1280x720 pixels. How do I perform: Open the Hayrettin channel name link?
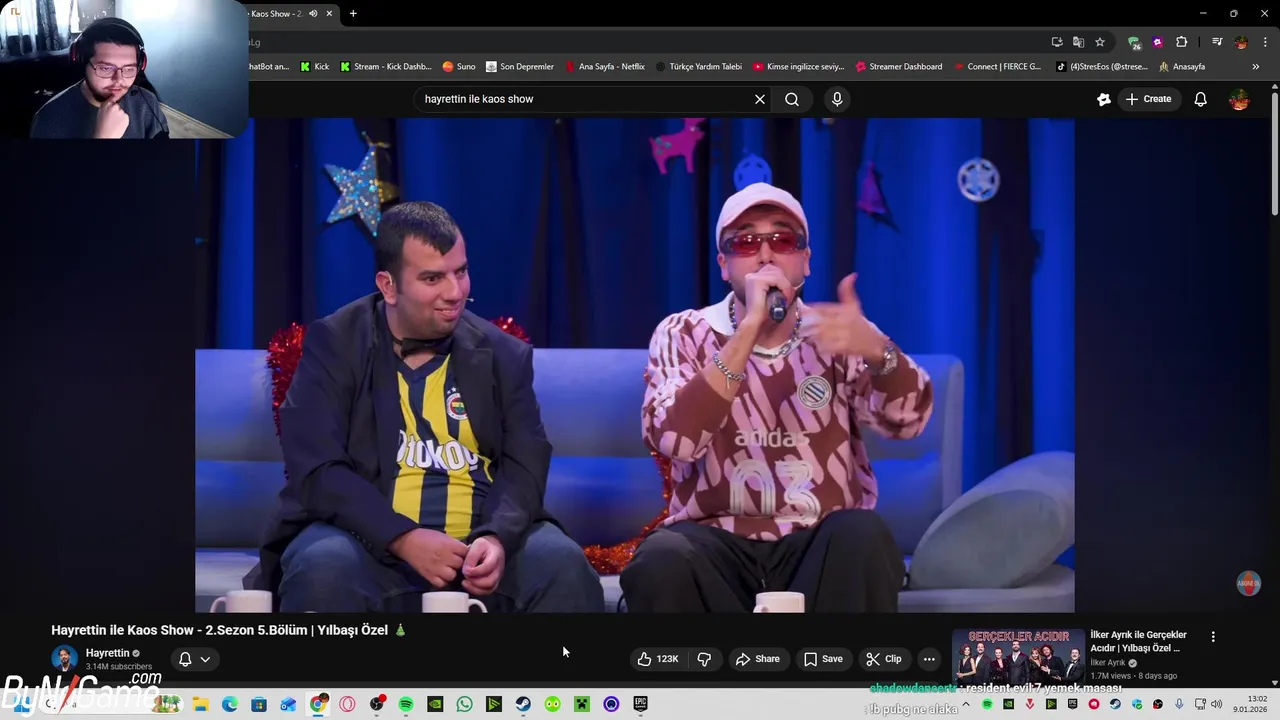(x=107, y=653)
